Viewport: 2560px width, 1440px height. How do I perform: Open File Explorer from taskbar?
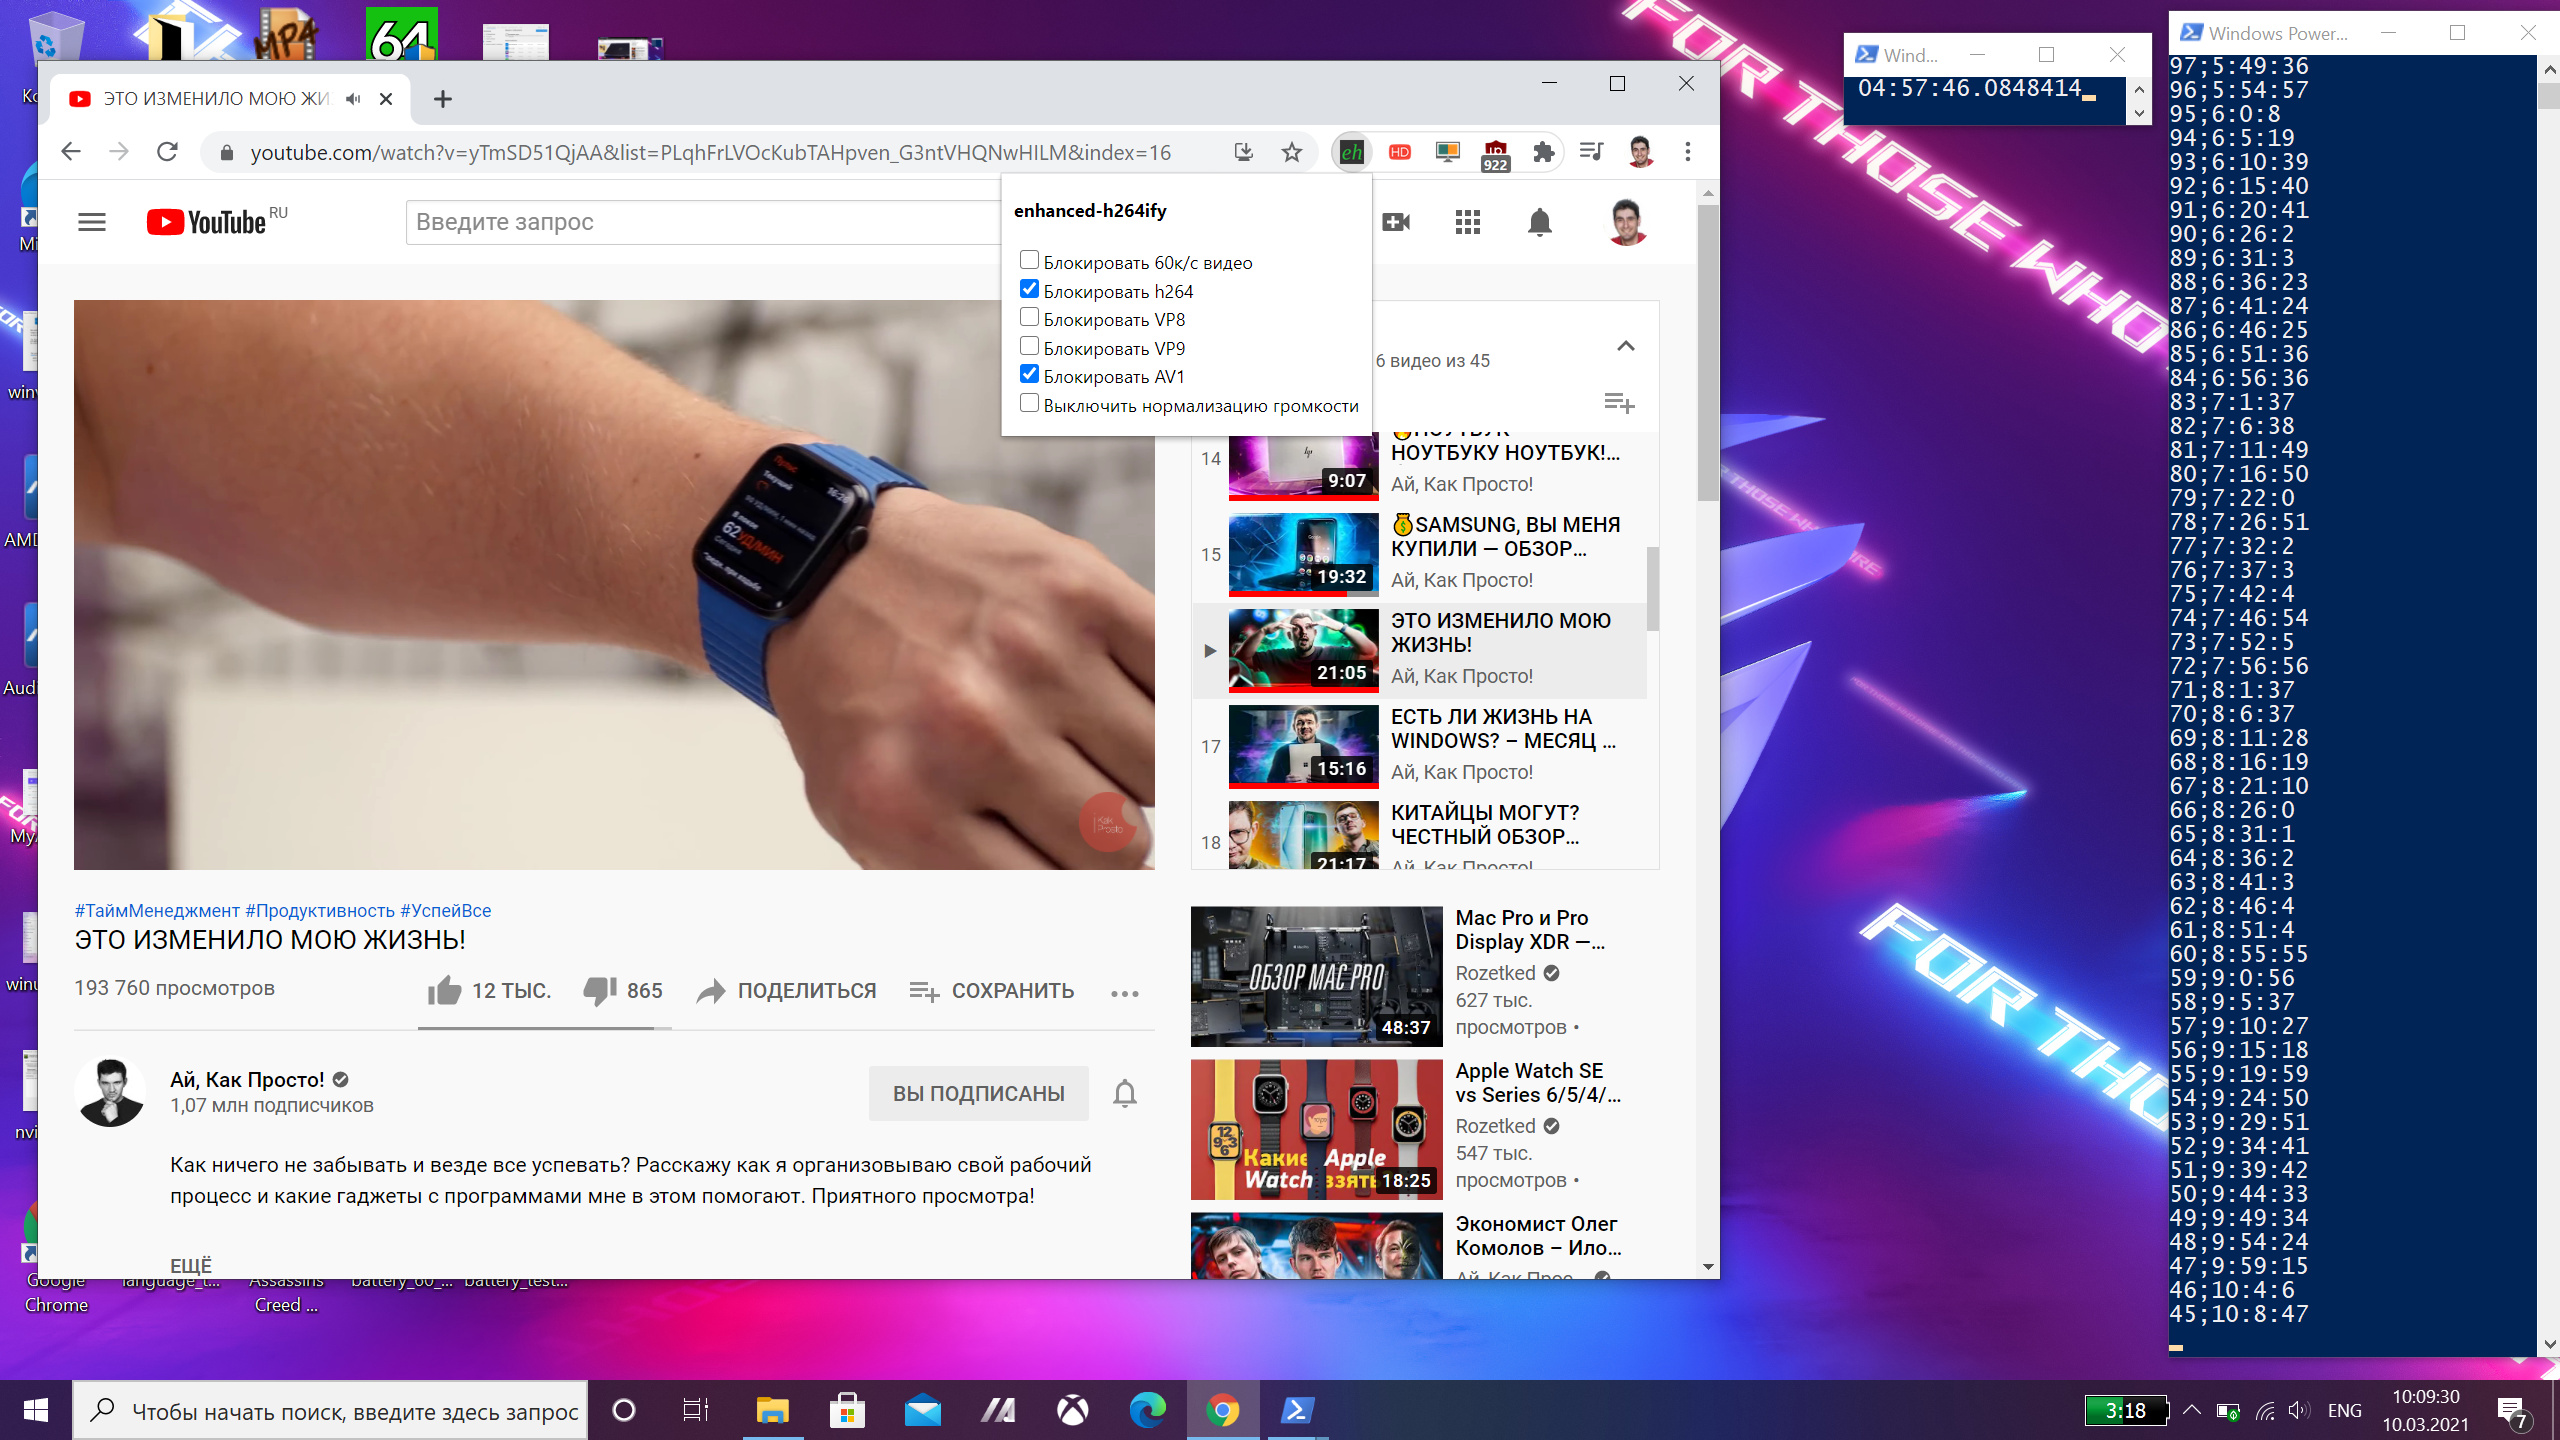772,1411
